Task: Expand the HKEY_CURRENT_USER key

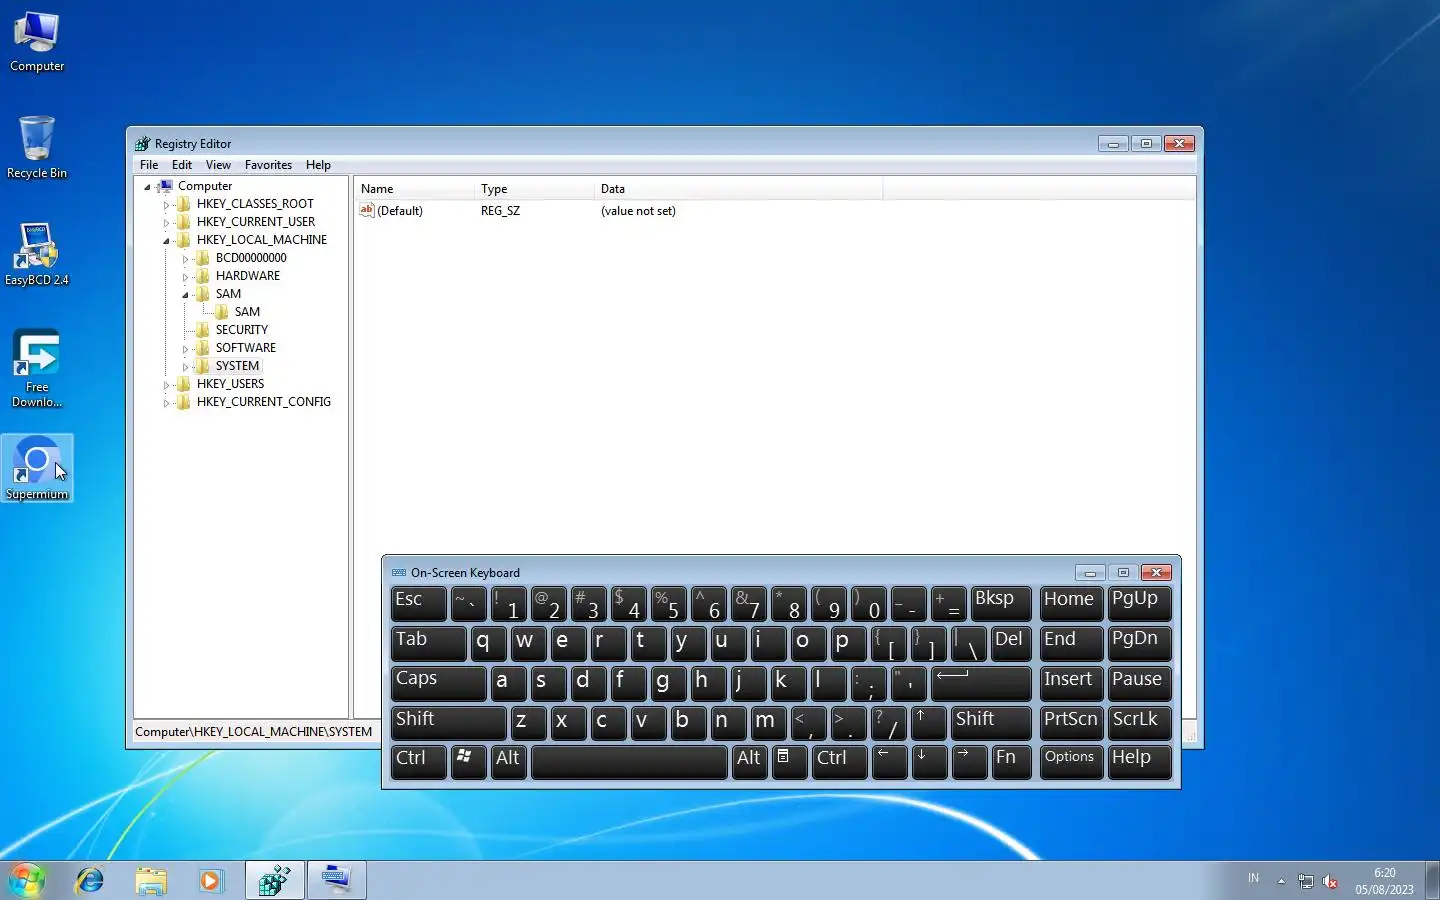Action: coord(166,222)
